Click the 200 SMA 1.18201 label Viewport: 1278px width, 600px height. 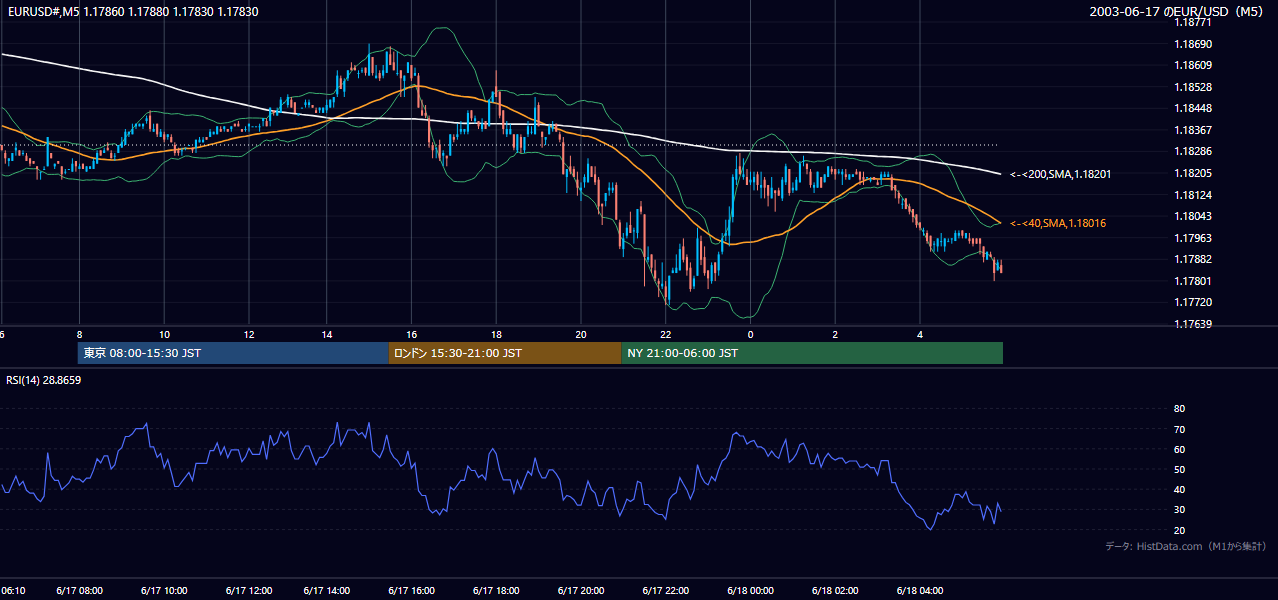tap(1060, 174)
